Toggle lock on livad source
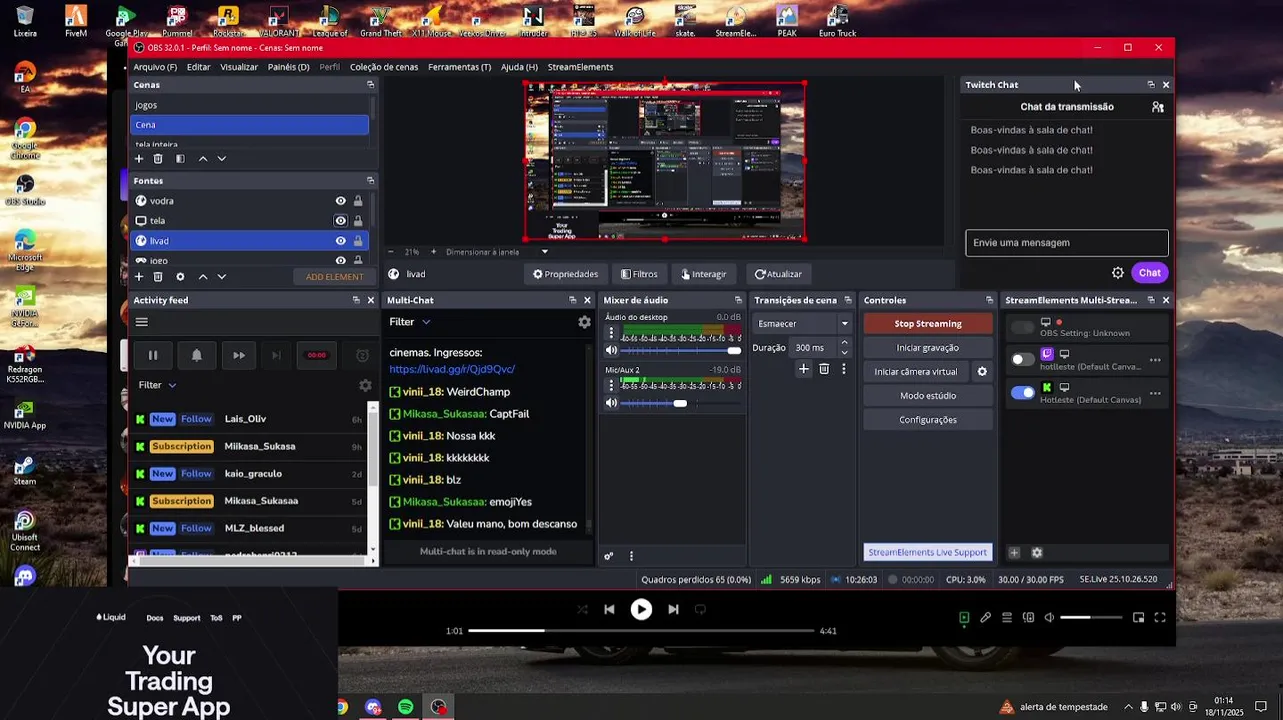The image size is (1283, 720). coord(358,241)
